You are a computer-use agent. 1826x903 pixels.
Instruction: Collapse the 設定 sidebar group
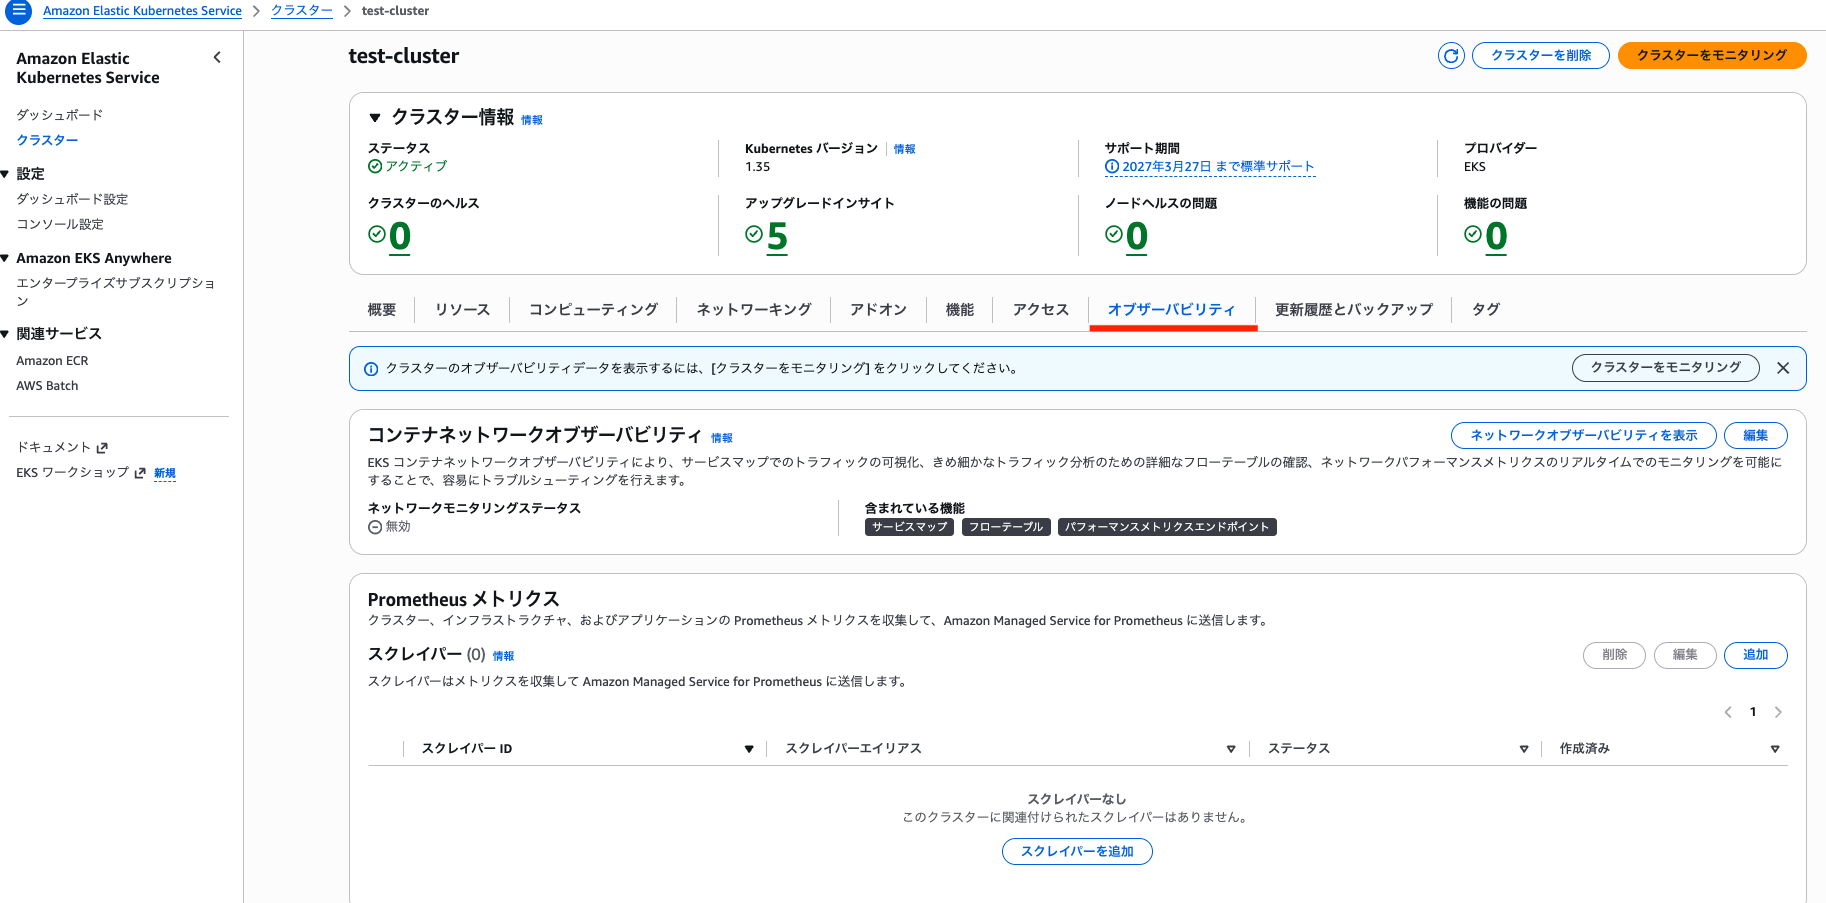(x=5, y=174)
